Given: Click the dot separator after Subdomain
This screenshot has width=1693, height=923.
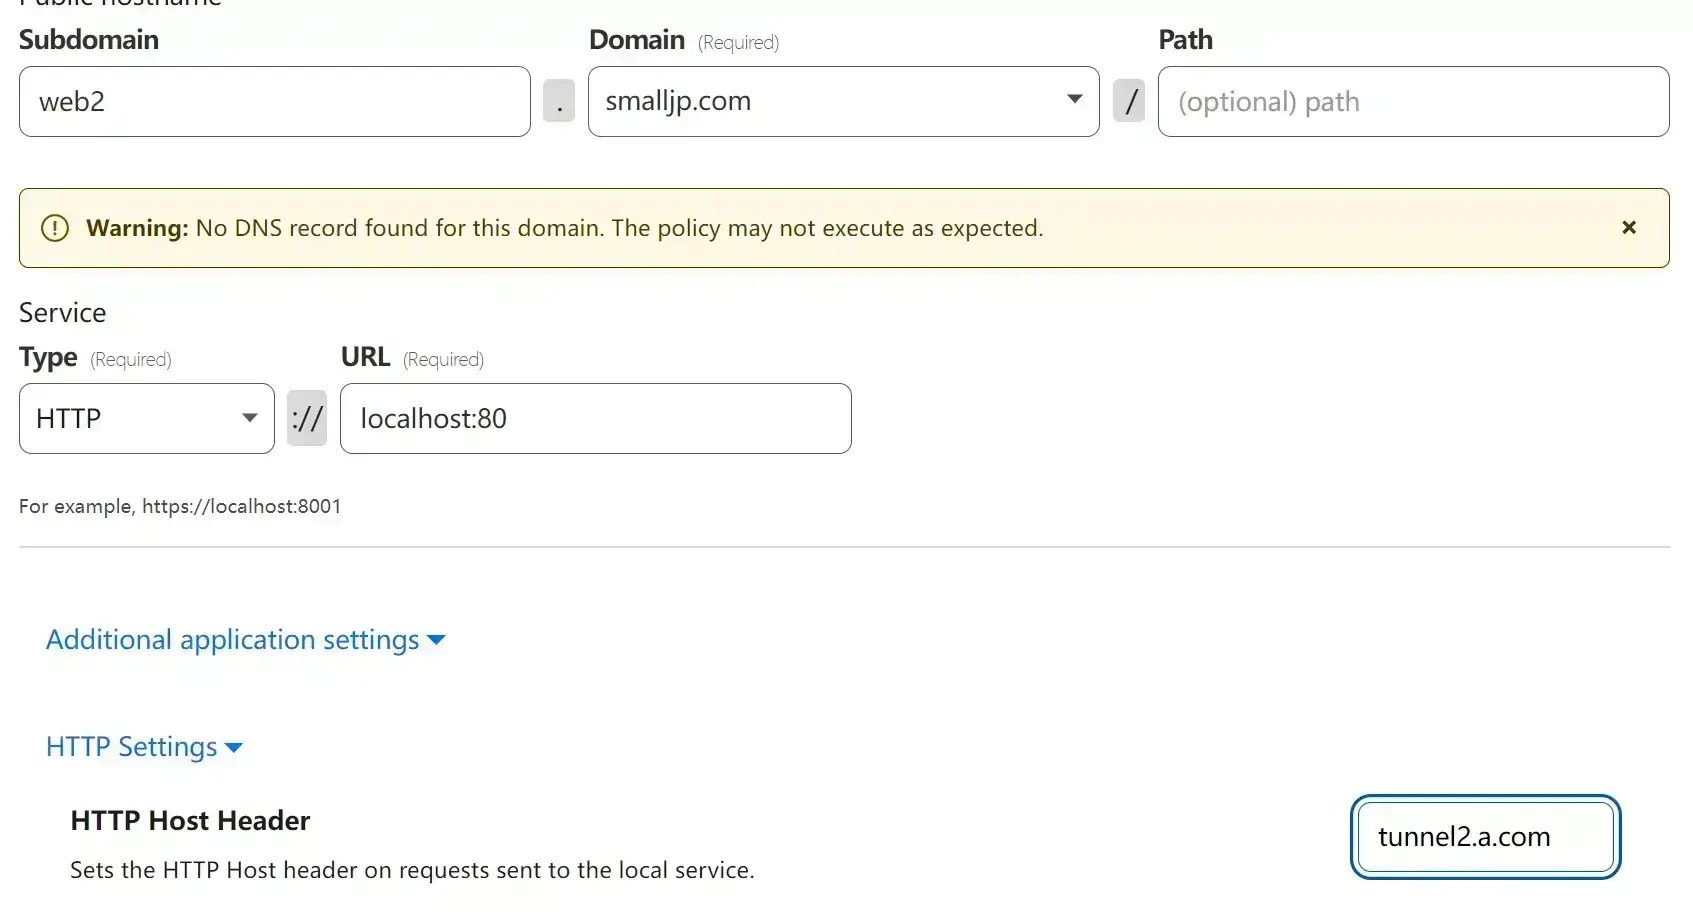Looking at the screenshot, I should point(559,101).
